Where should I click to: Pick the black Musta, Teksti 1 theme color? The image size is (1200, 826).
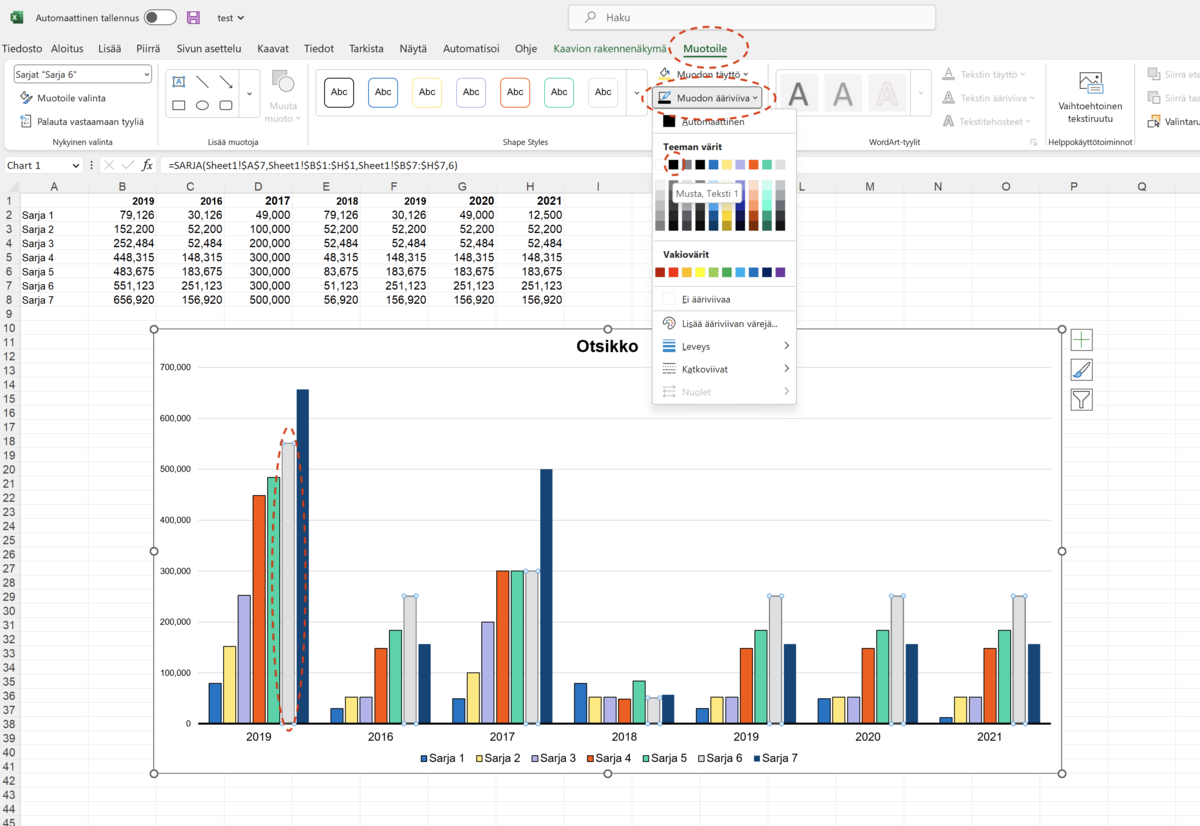(673, 165)
